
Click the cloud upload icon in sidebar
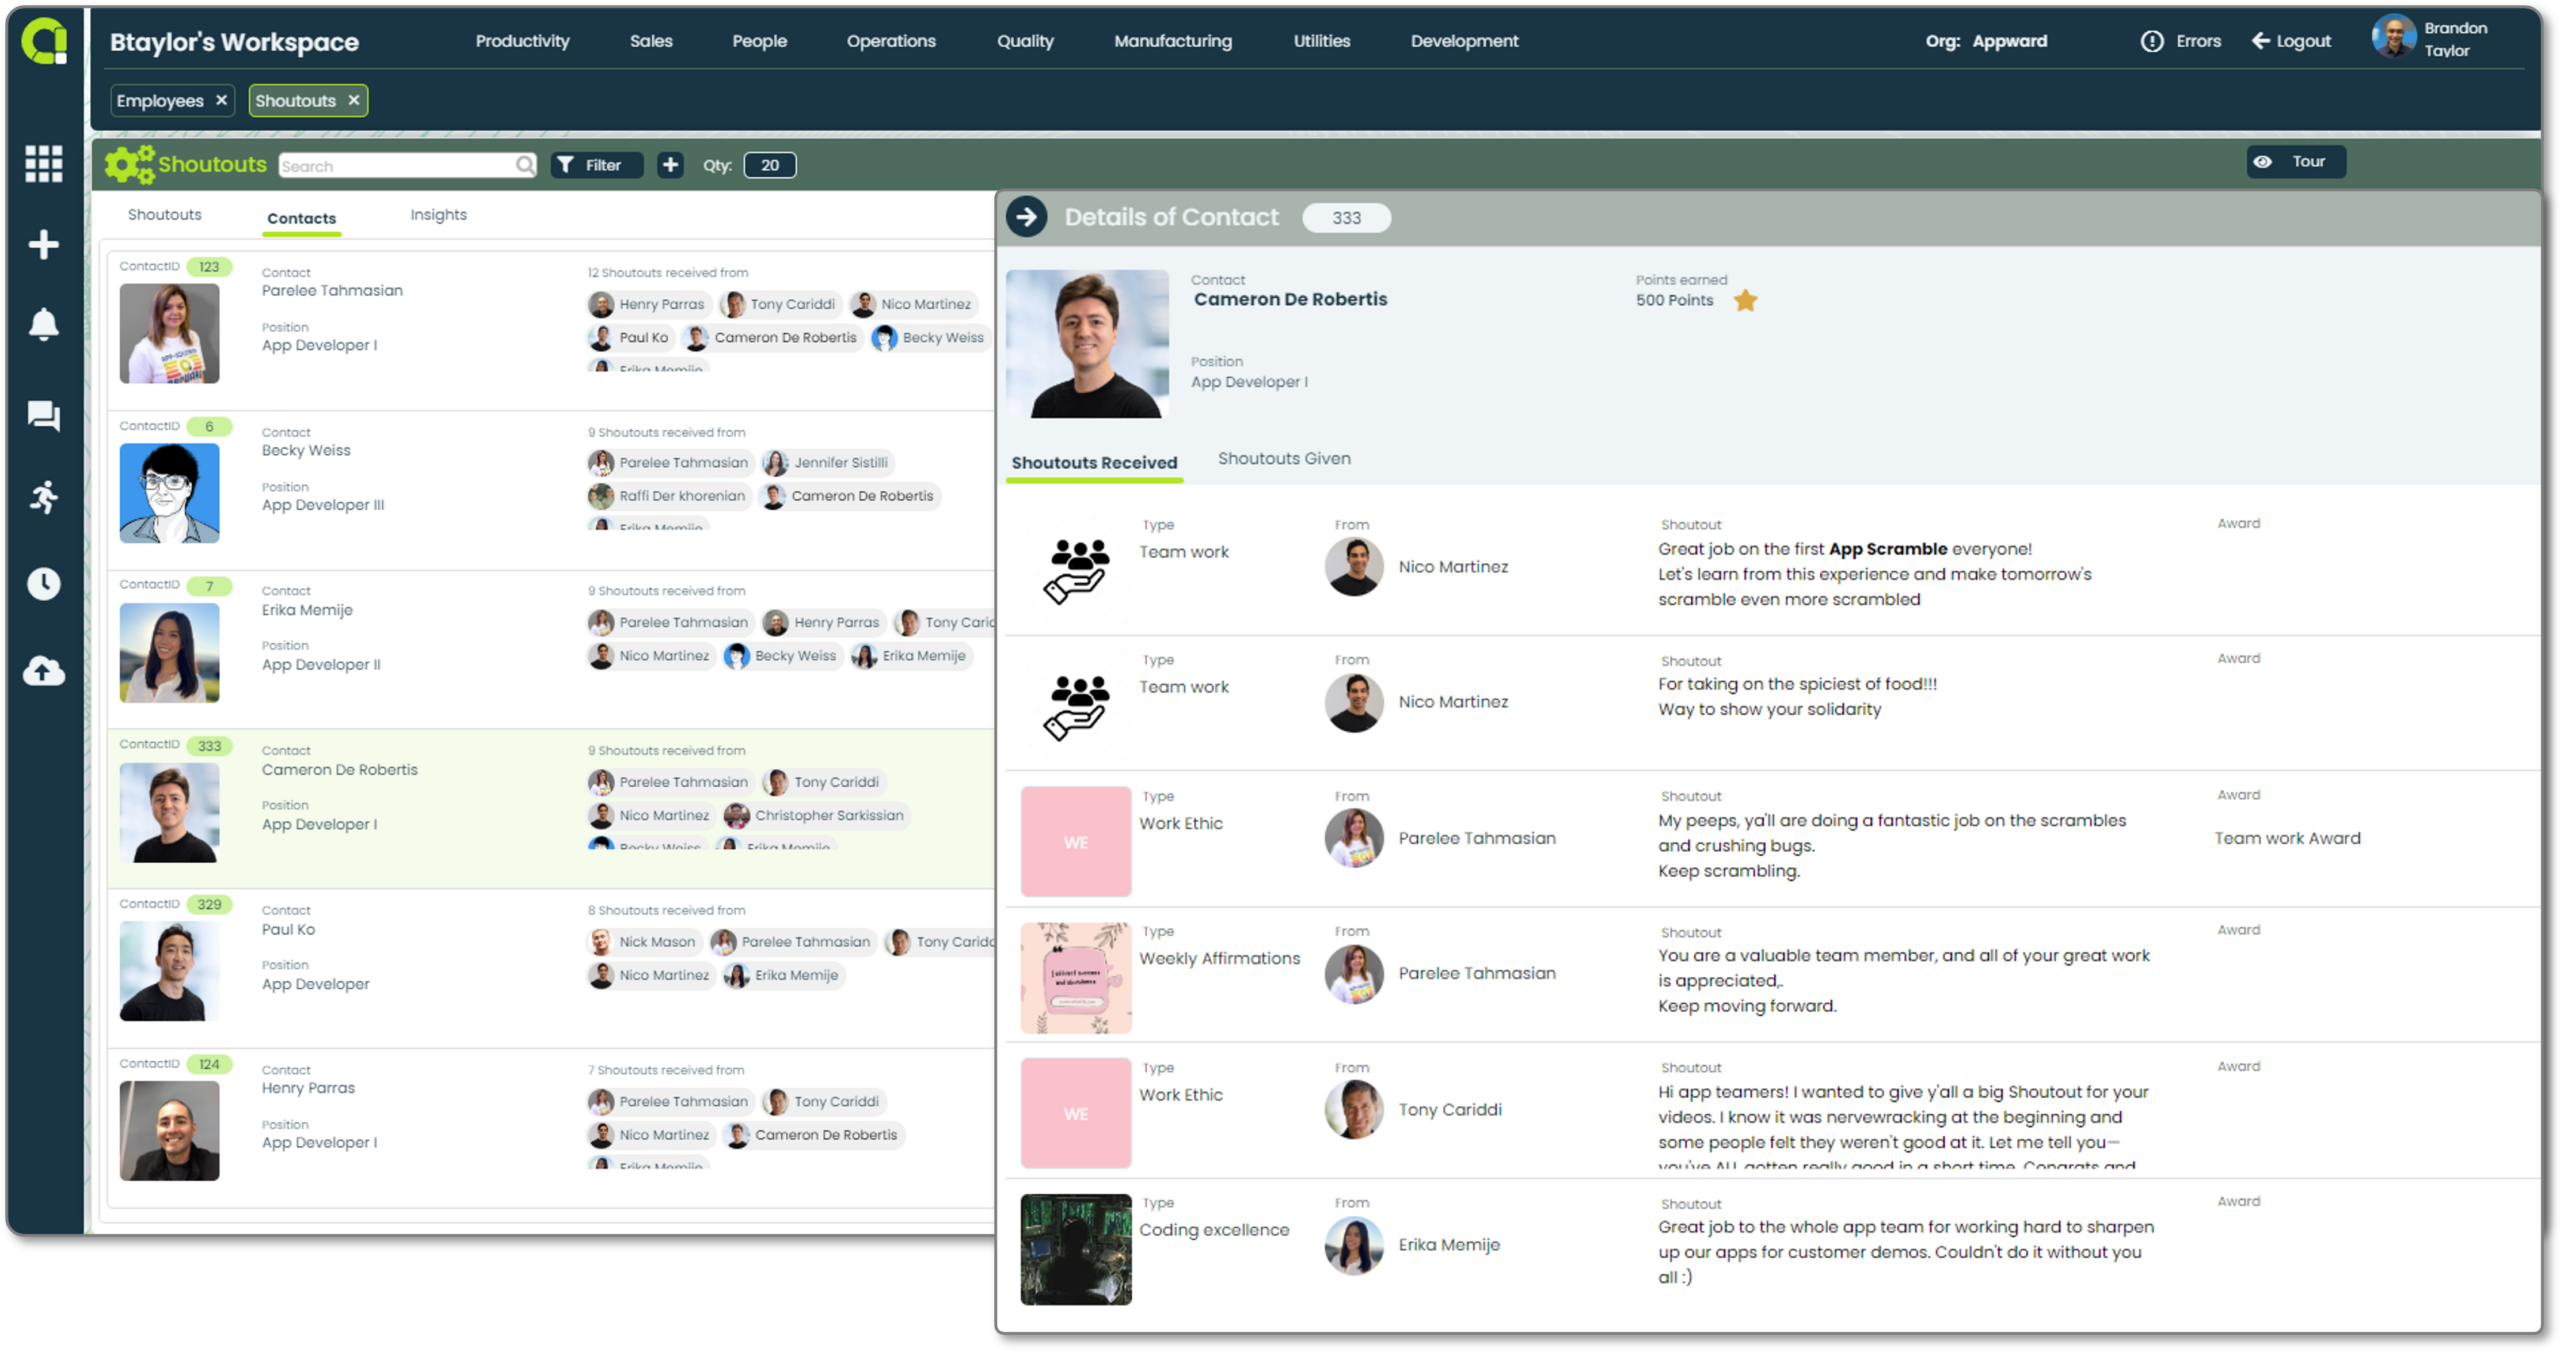pyautogui.click(x=44, y=671)
